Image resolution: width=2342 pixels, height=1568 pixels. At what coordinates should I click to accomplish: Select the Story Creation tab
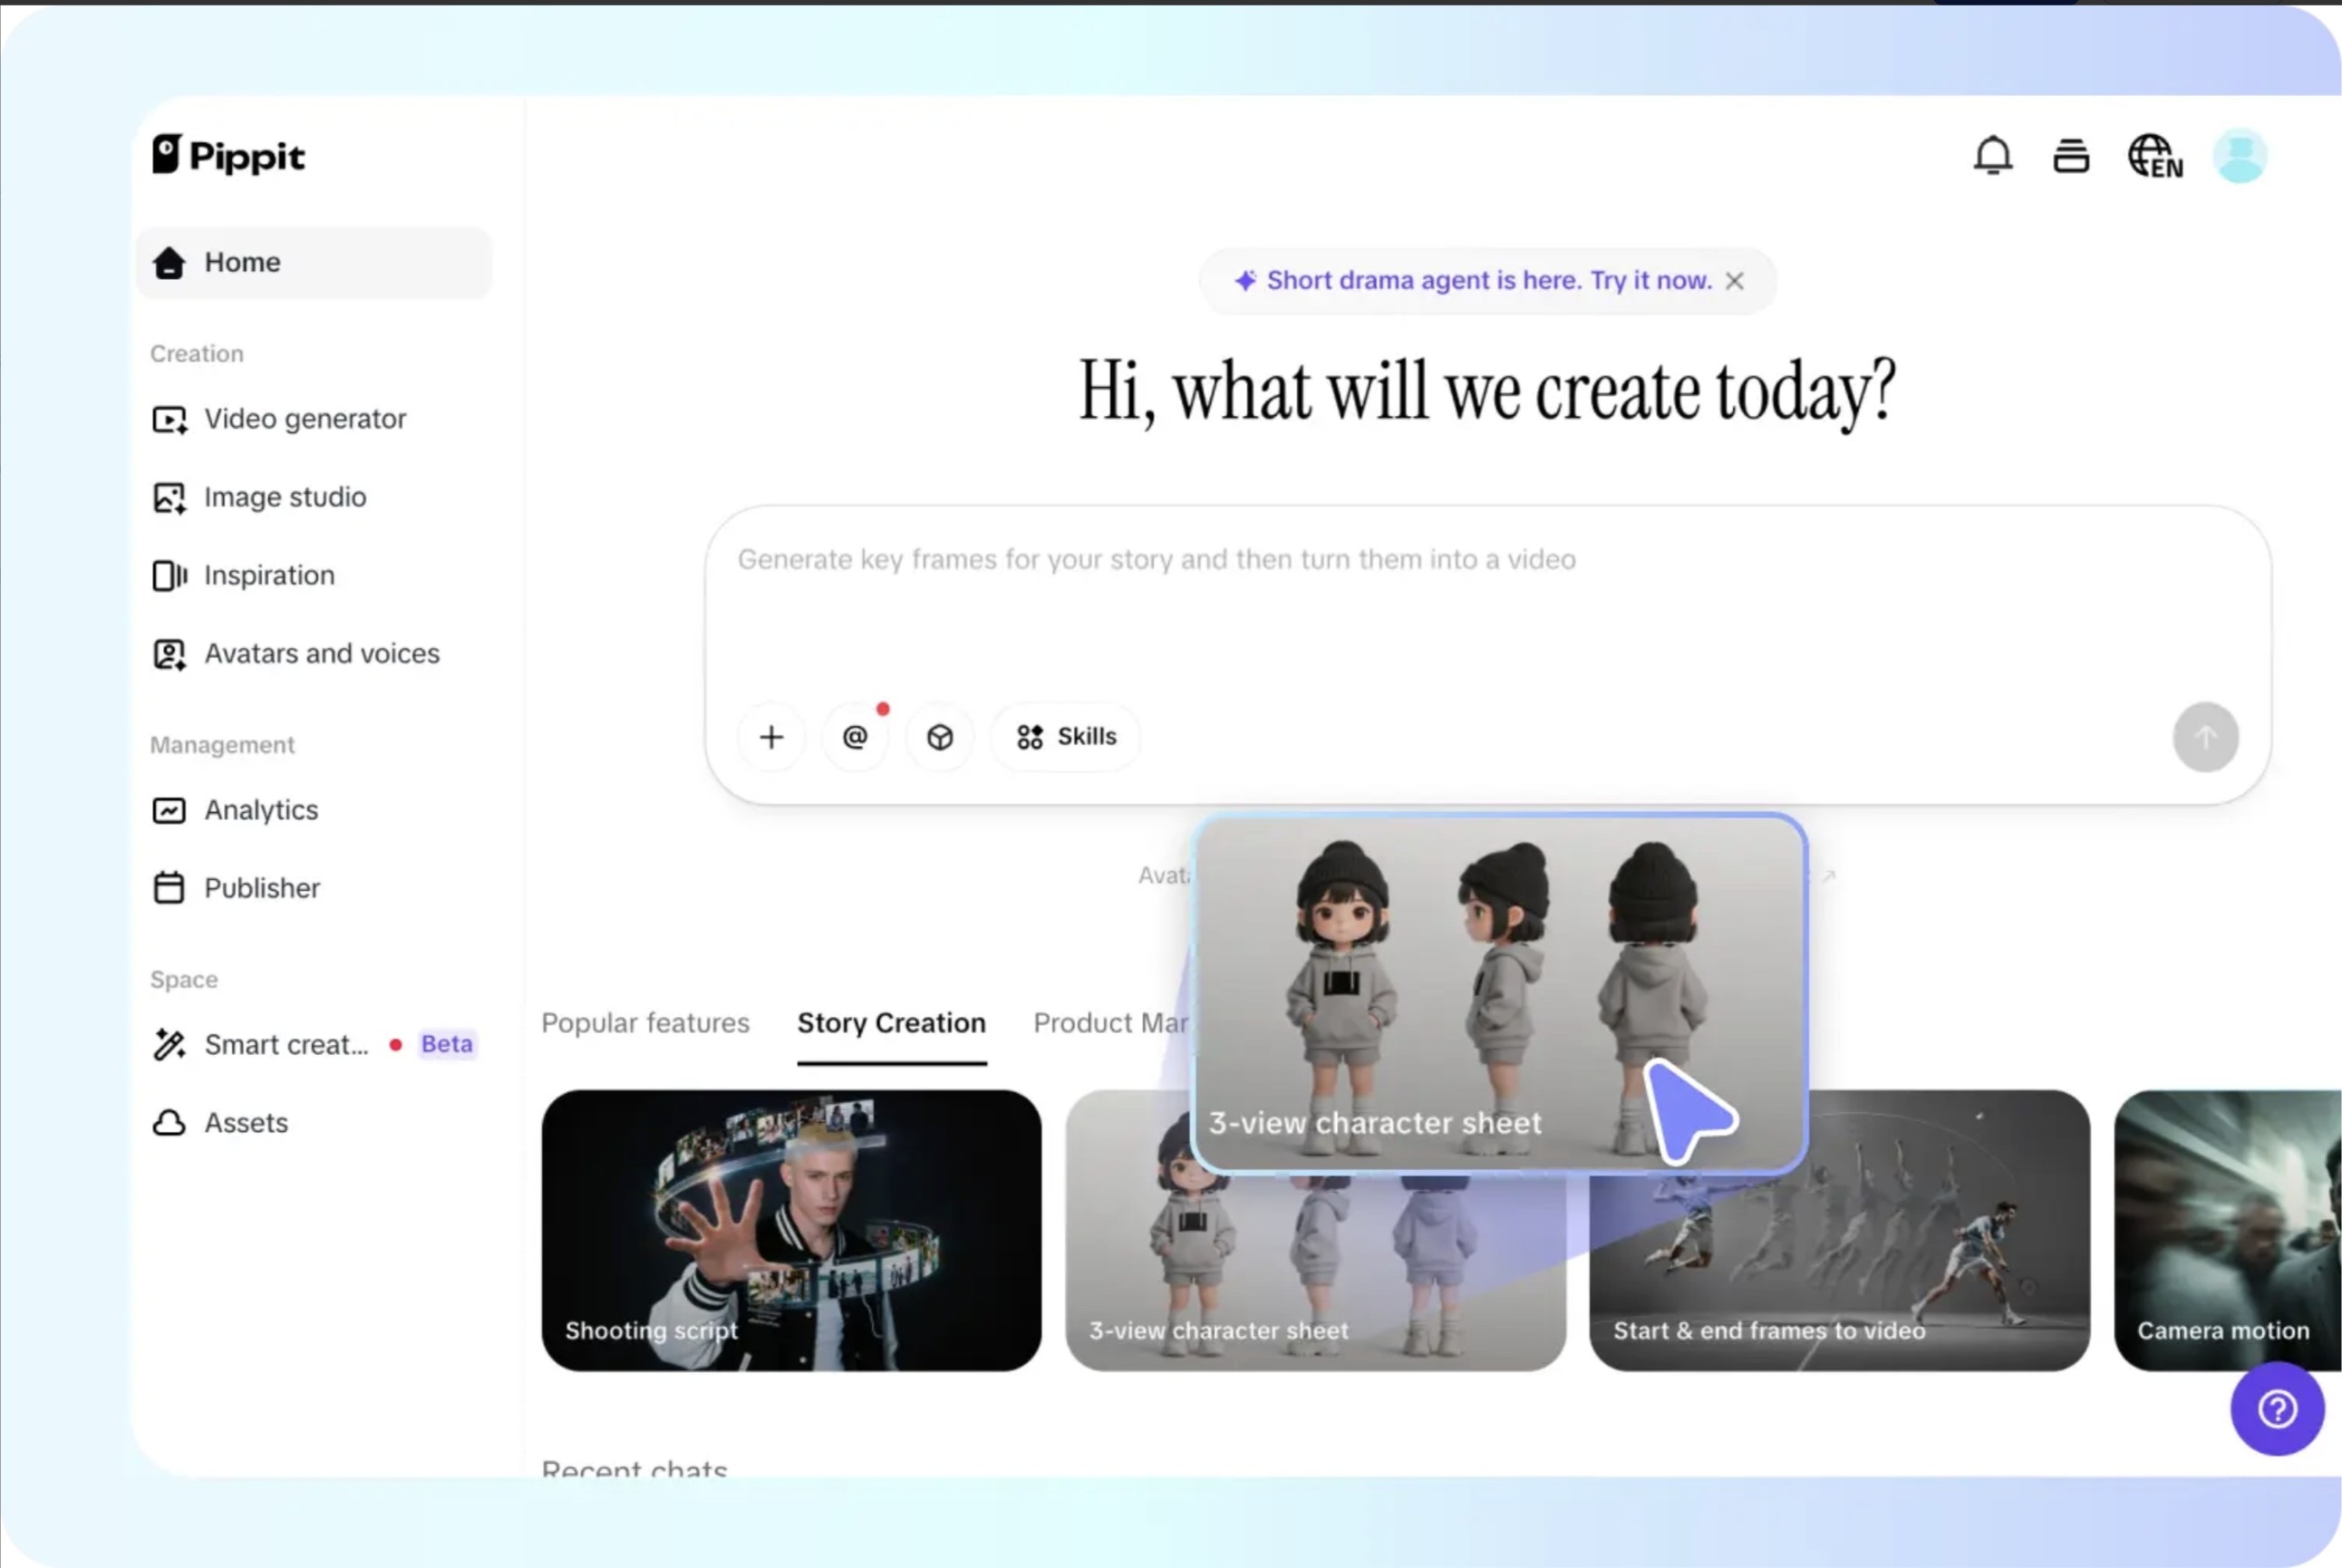(x=891, y=1023)
